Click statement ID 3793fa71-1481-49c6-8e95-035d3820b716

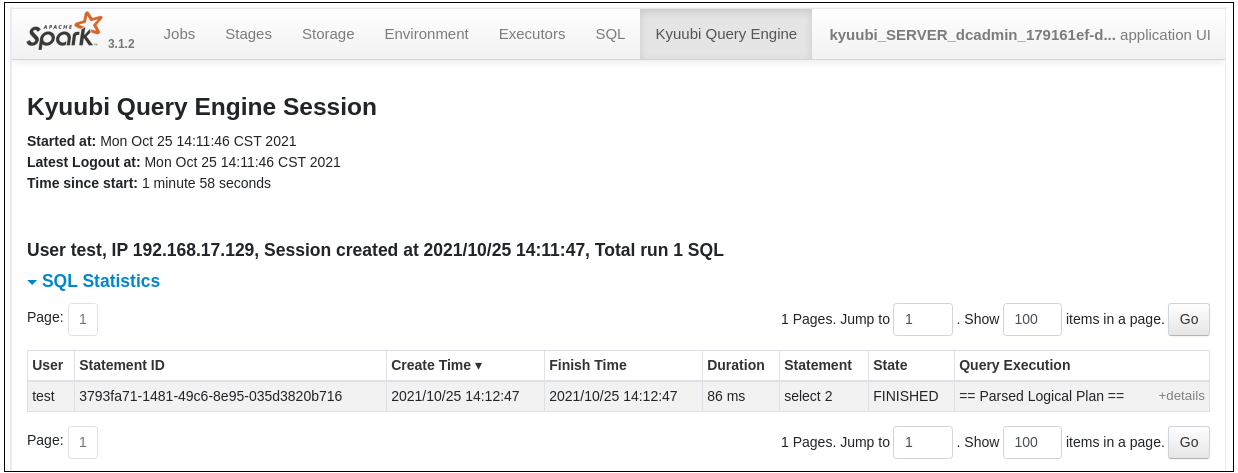click(x=211, y=396)
